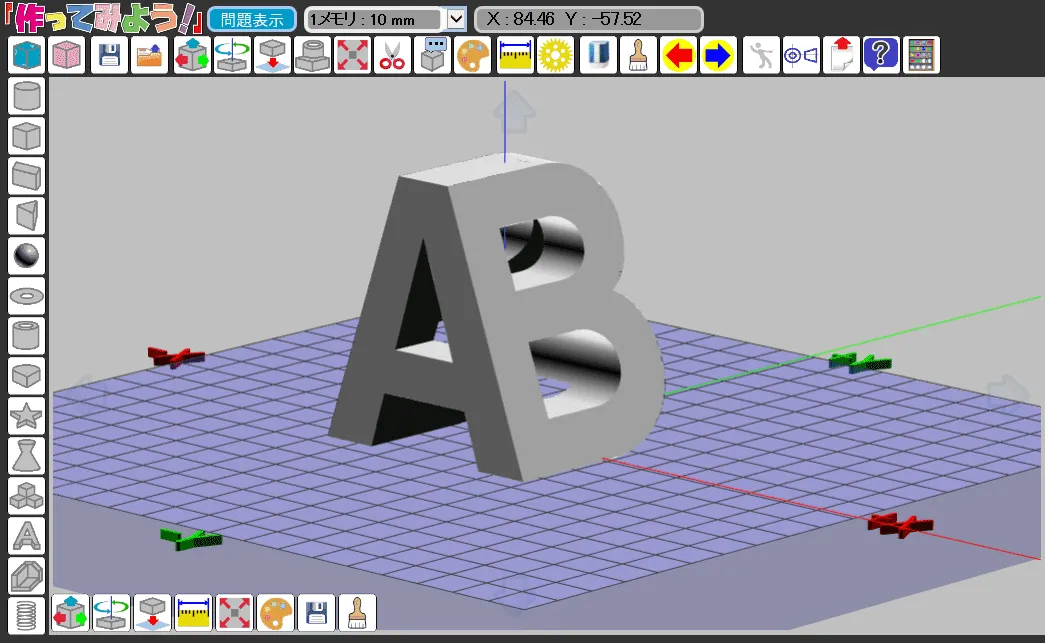Image resolution: width=1045 pixels, height=643 pixels.
Task: Toggle the pink transparent cube view mode
Action: pyautogui.click(x=67, y=56)
